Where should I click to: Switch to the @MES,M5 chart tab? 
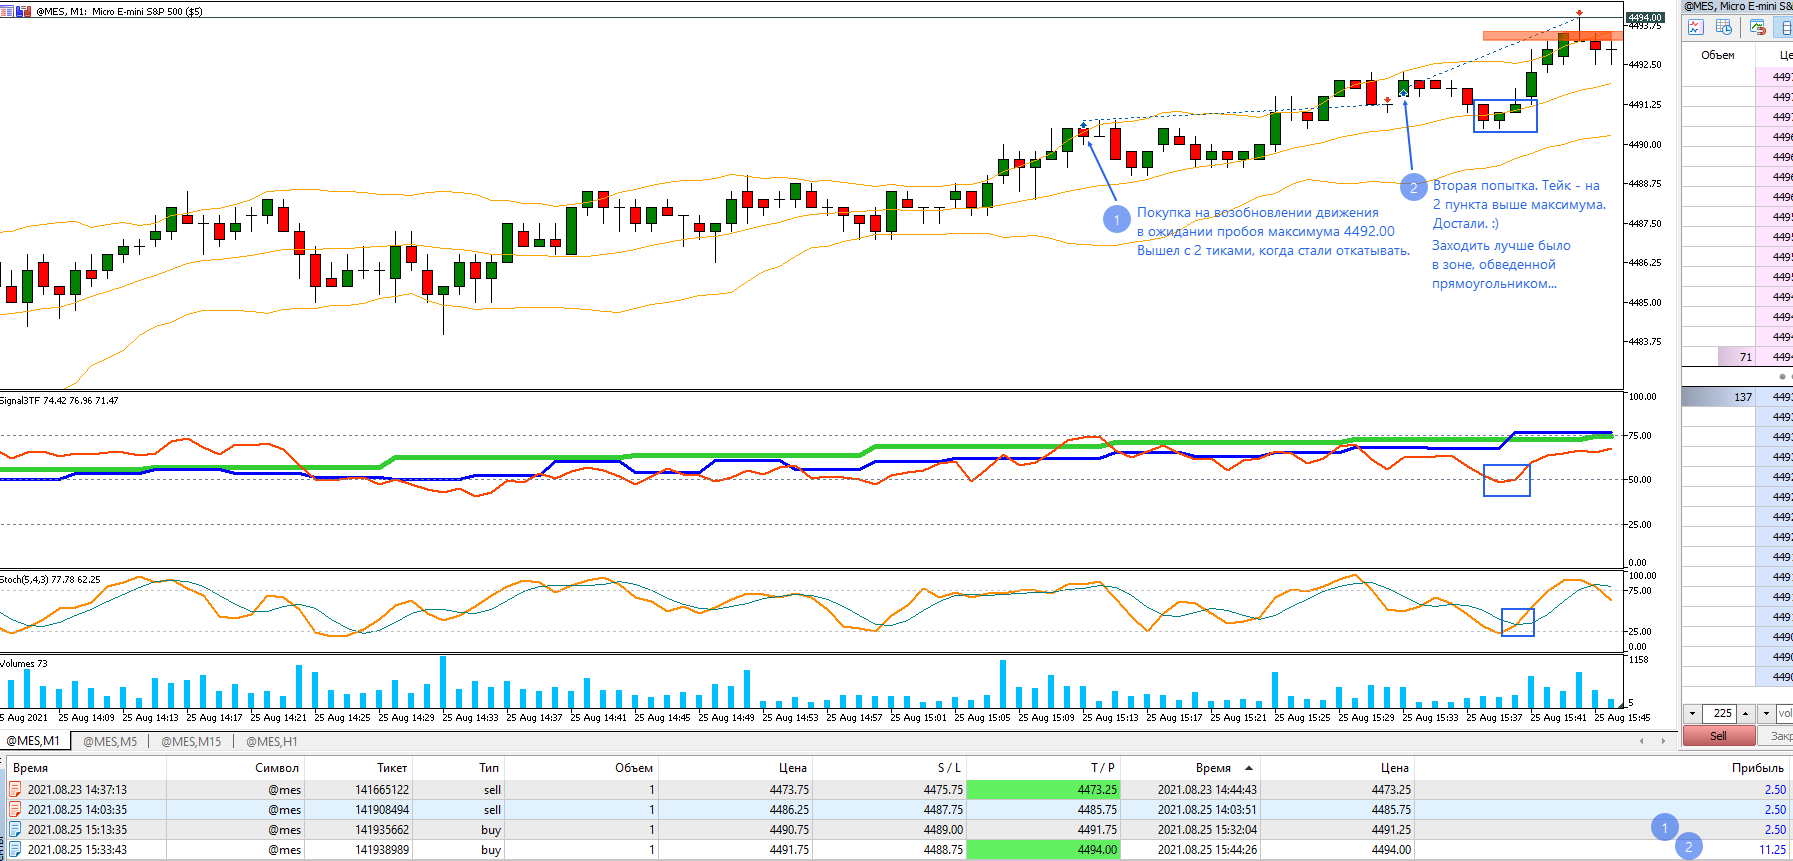(x=110, y=741)
